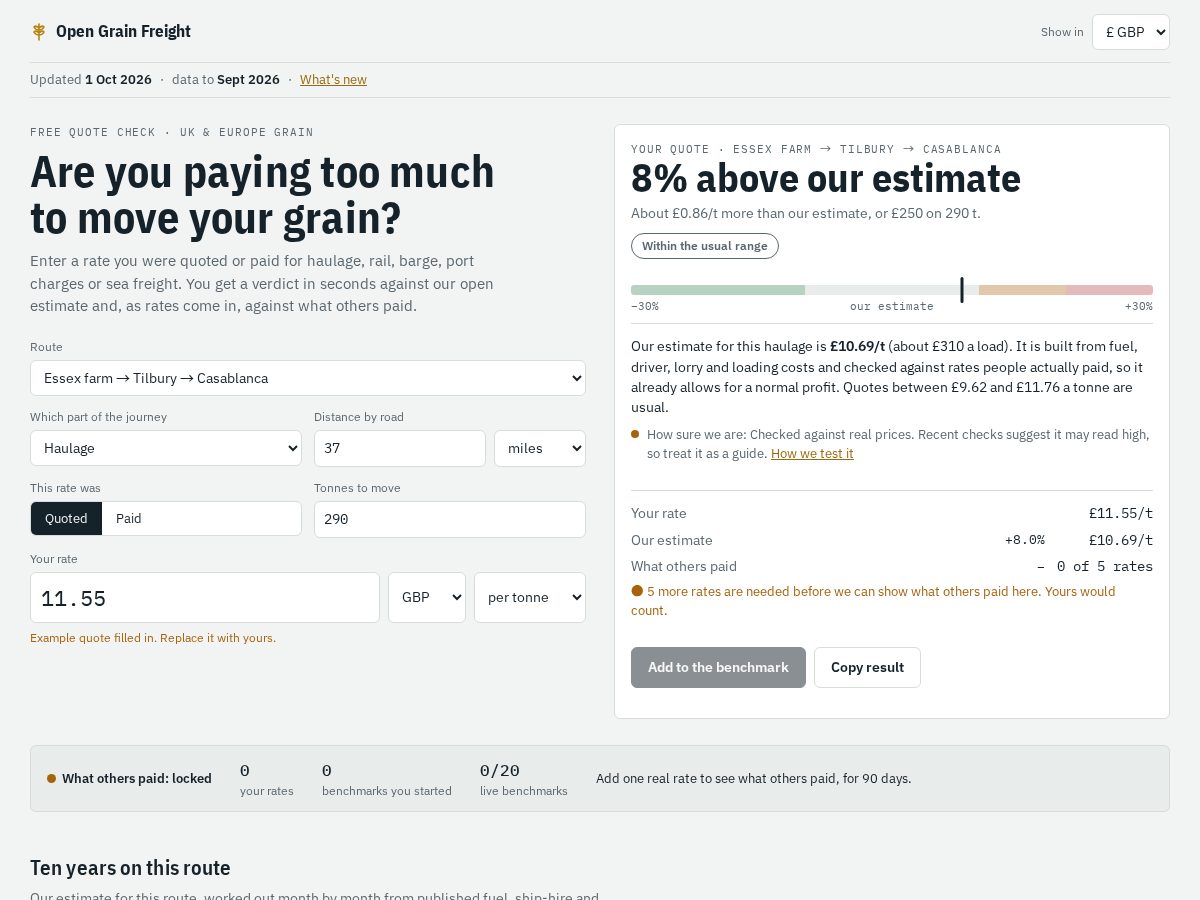The height and width of the screenshot is (900, 1200).
Task: Click the green below-estimate segment of the scale
Action: (x=718, y=290)
